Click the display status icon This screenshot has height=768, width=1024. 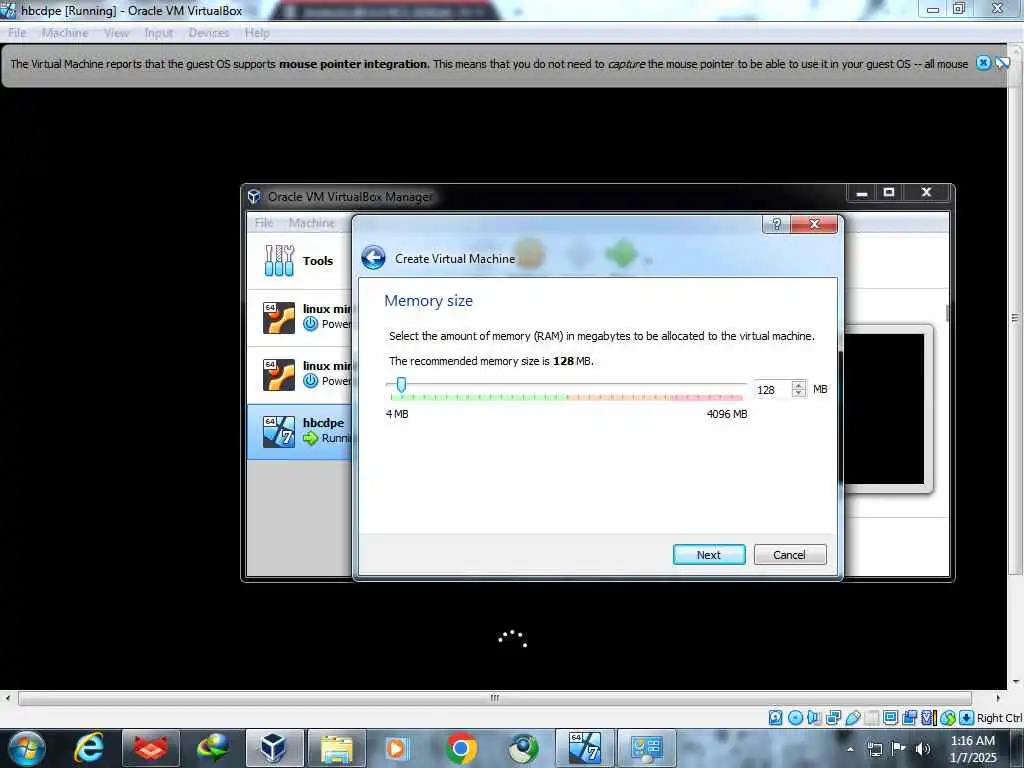coord(890,718)
